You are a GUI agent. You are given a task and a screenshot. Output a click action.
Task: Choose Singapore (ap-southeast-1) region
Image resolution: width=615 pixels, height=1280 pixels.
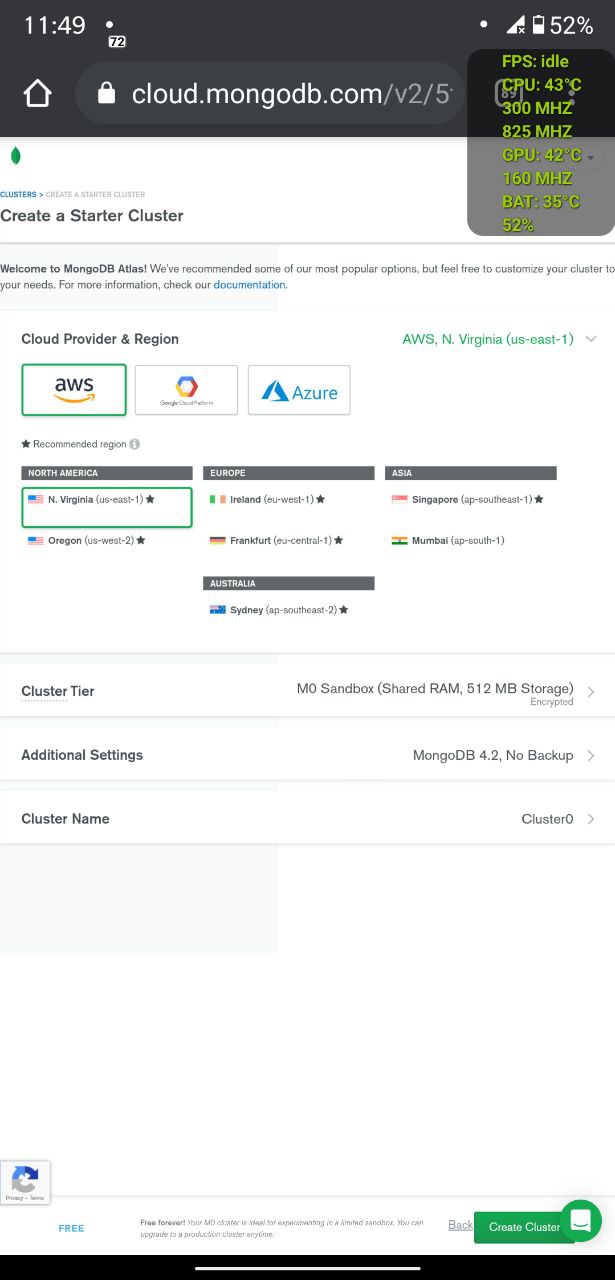click(x=467, y=499)
